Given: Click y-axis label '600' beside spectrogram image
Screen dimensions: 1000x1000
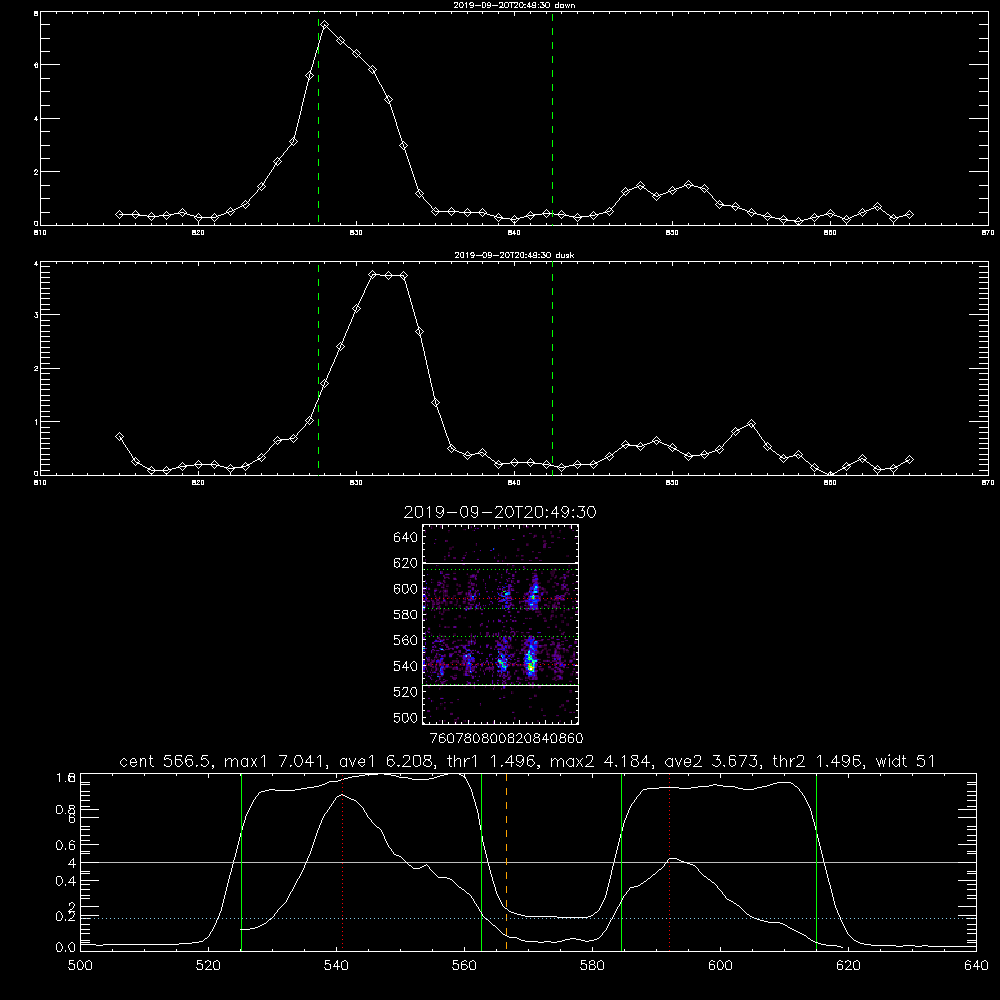Looking at the screenshot, I should pos(405,589).
